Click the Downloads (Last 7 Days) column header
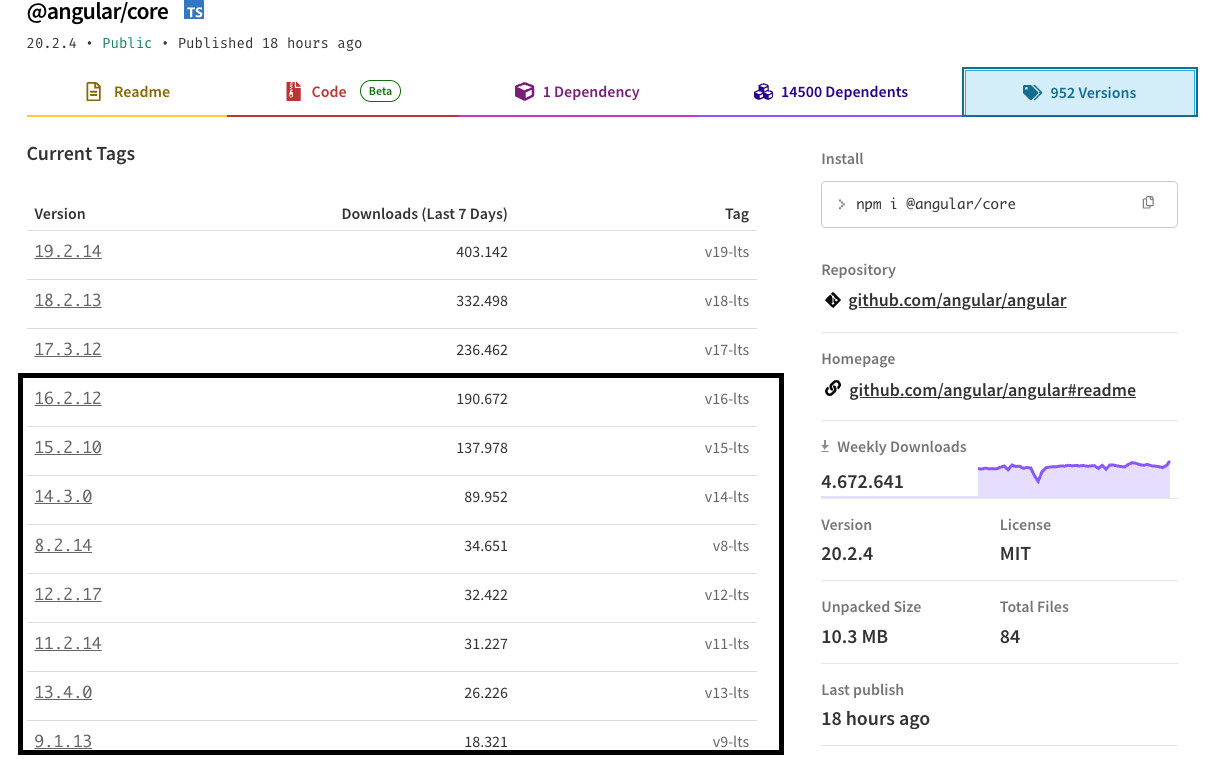 (x=424, y=214)
